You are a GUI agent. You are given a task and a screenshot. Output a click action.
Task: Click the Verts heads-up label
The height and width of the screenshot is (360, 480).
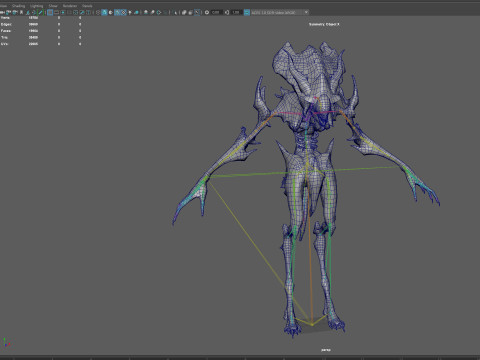5,18
